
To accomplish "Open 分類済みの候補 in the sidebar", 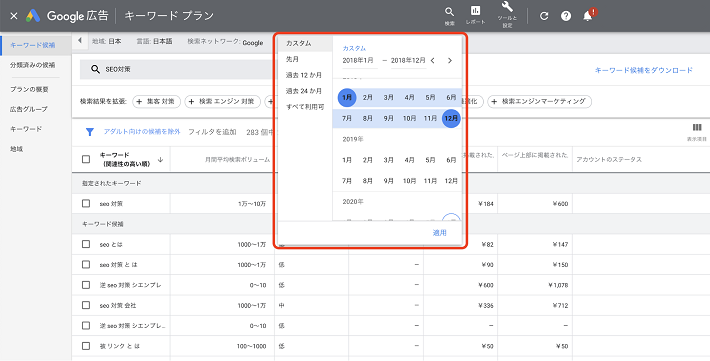I will tap(33, 65).
